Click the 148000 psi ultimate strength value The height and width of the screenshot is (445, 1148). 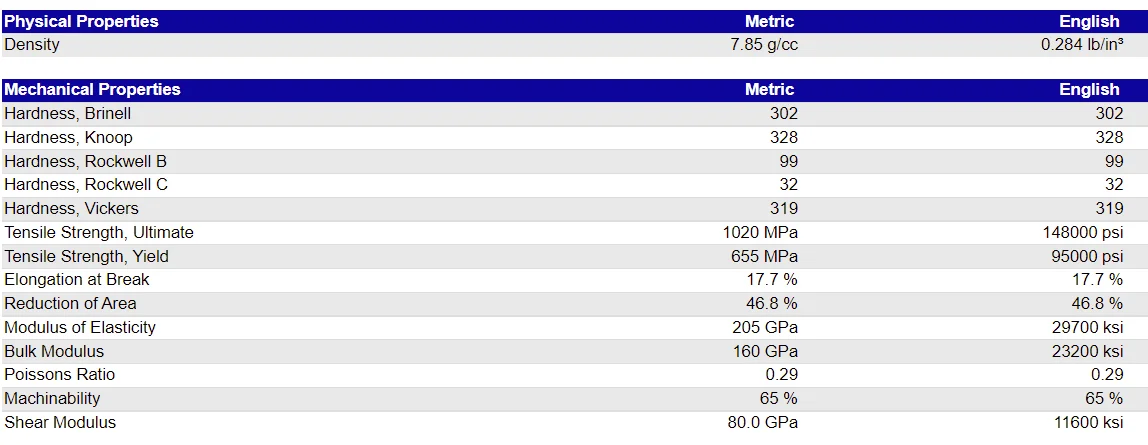tap(1083, 233)
